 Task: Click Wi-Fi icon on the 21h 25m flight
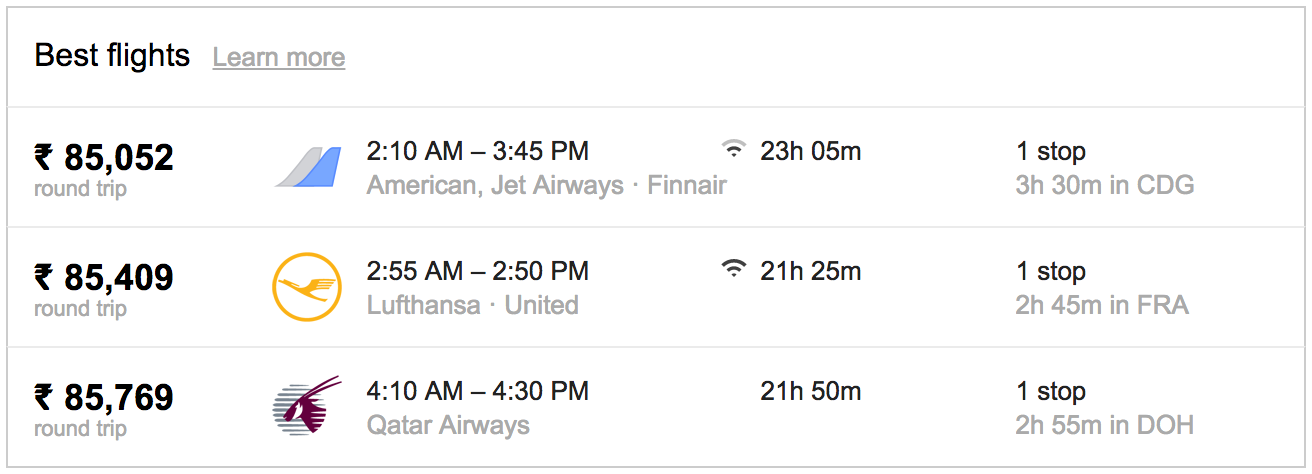tap(734, 269)
